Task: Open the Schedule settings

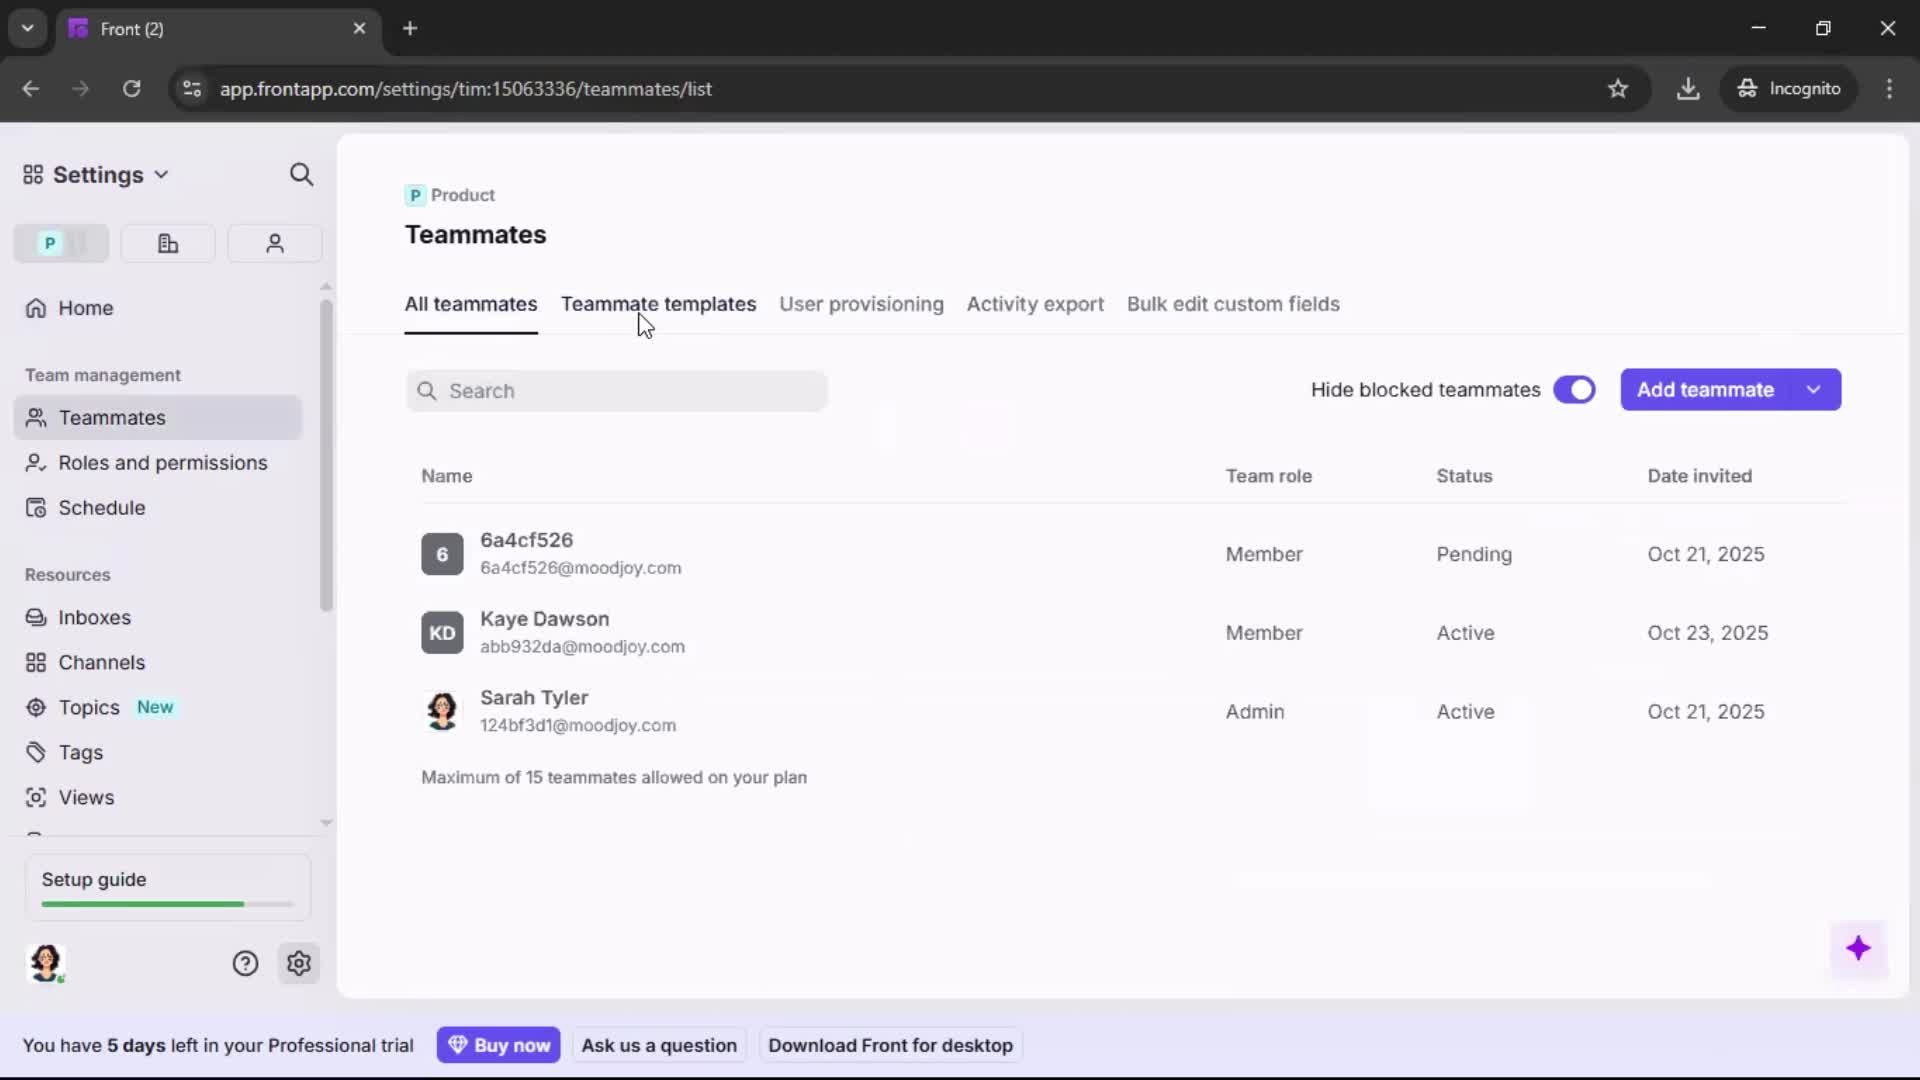Action: [x=101, y=508]
